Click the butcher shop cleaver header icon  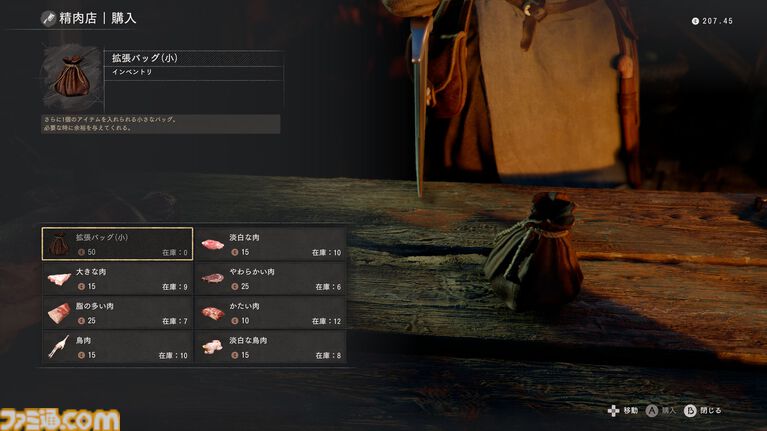[48, 19]
